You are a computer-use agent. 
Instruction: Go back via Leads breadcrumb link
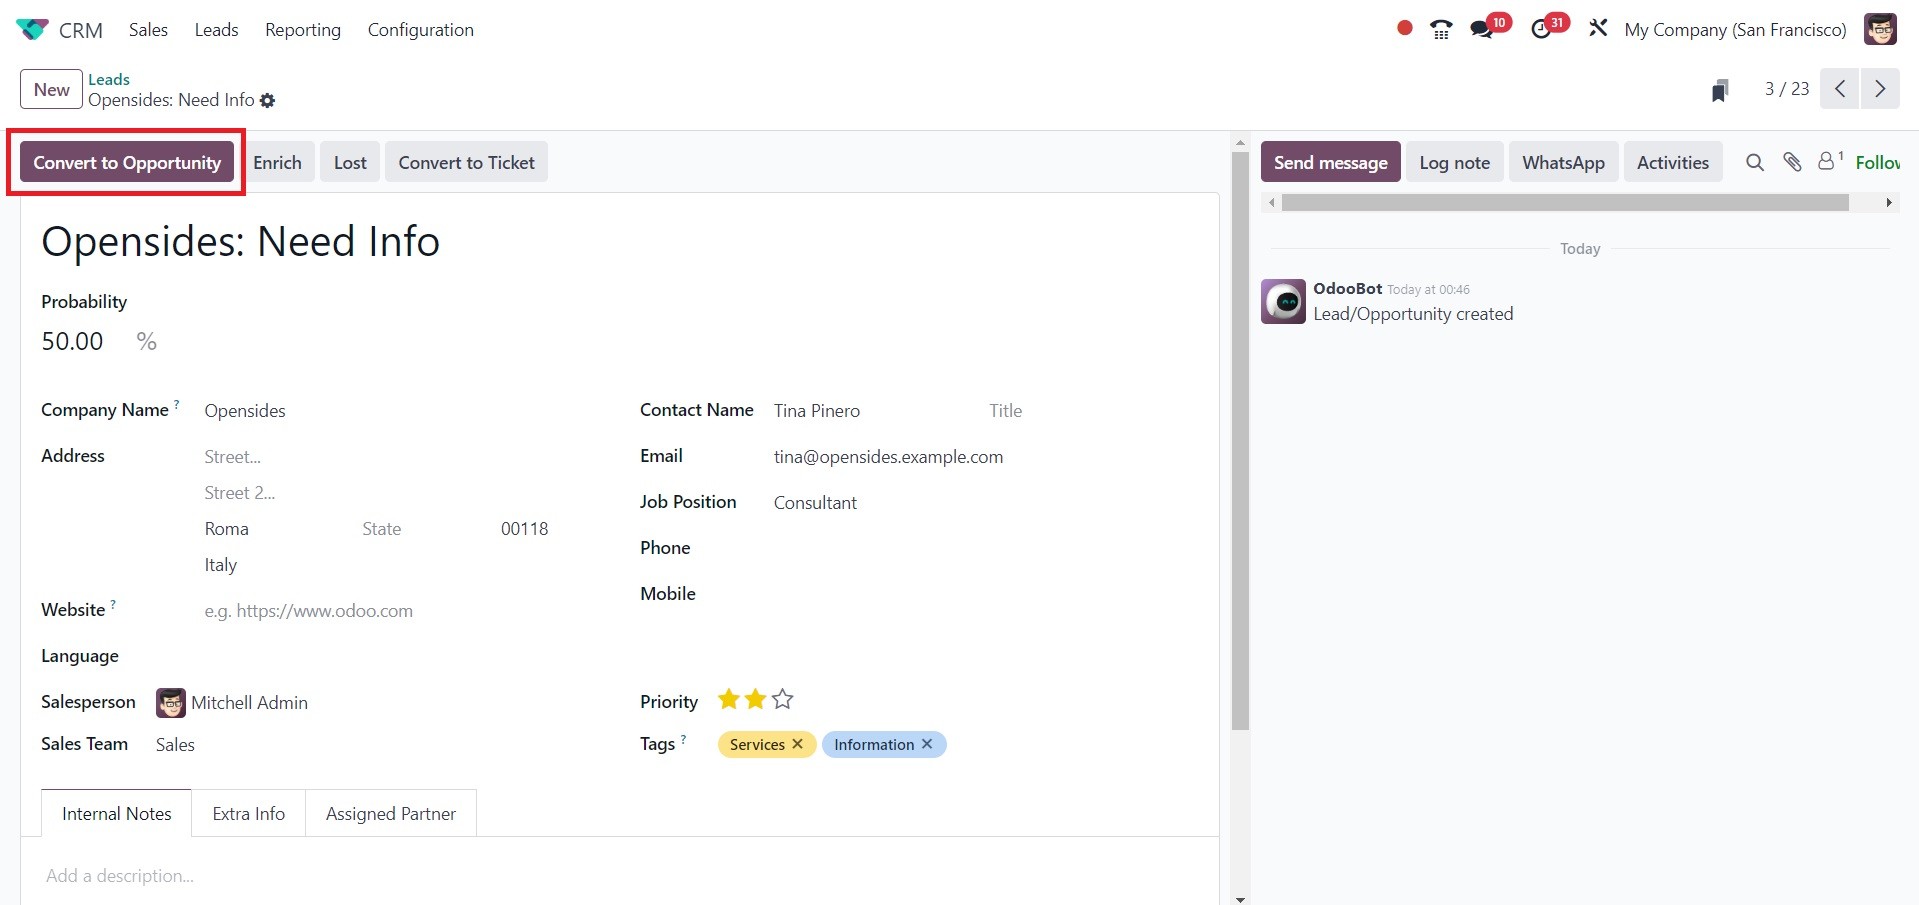point(109,79)
